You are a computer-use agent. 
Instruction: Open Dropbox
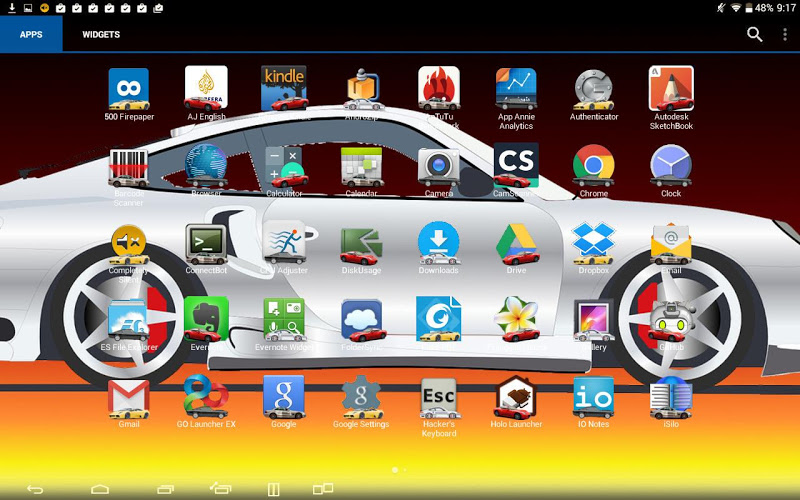[593, 243]
